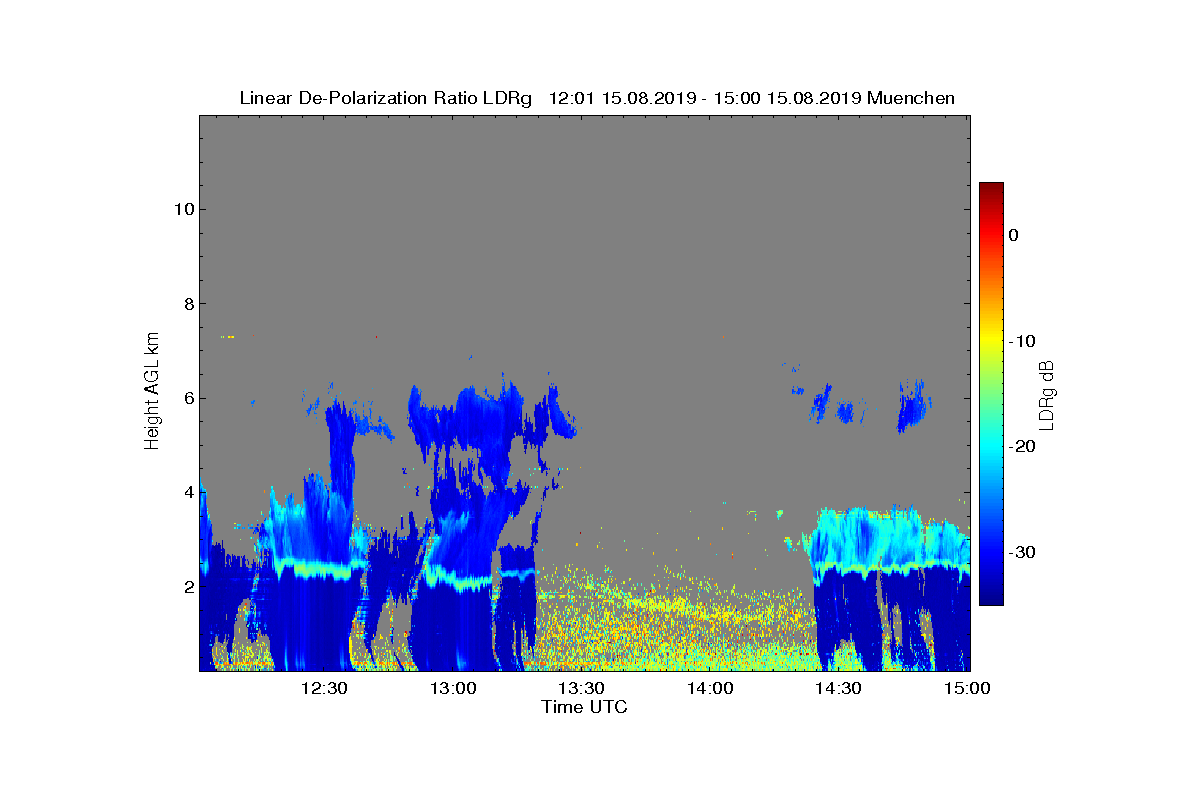This screenshot has width=1200, height=800.
Task: Click the '14:00' time tick label
Action: pos(710,688)
